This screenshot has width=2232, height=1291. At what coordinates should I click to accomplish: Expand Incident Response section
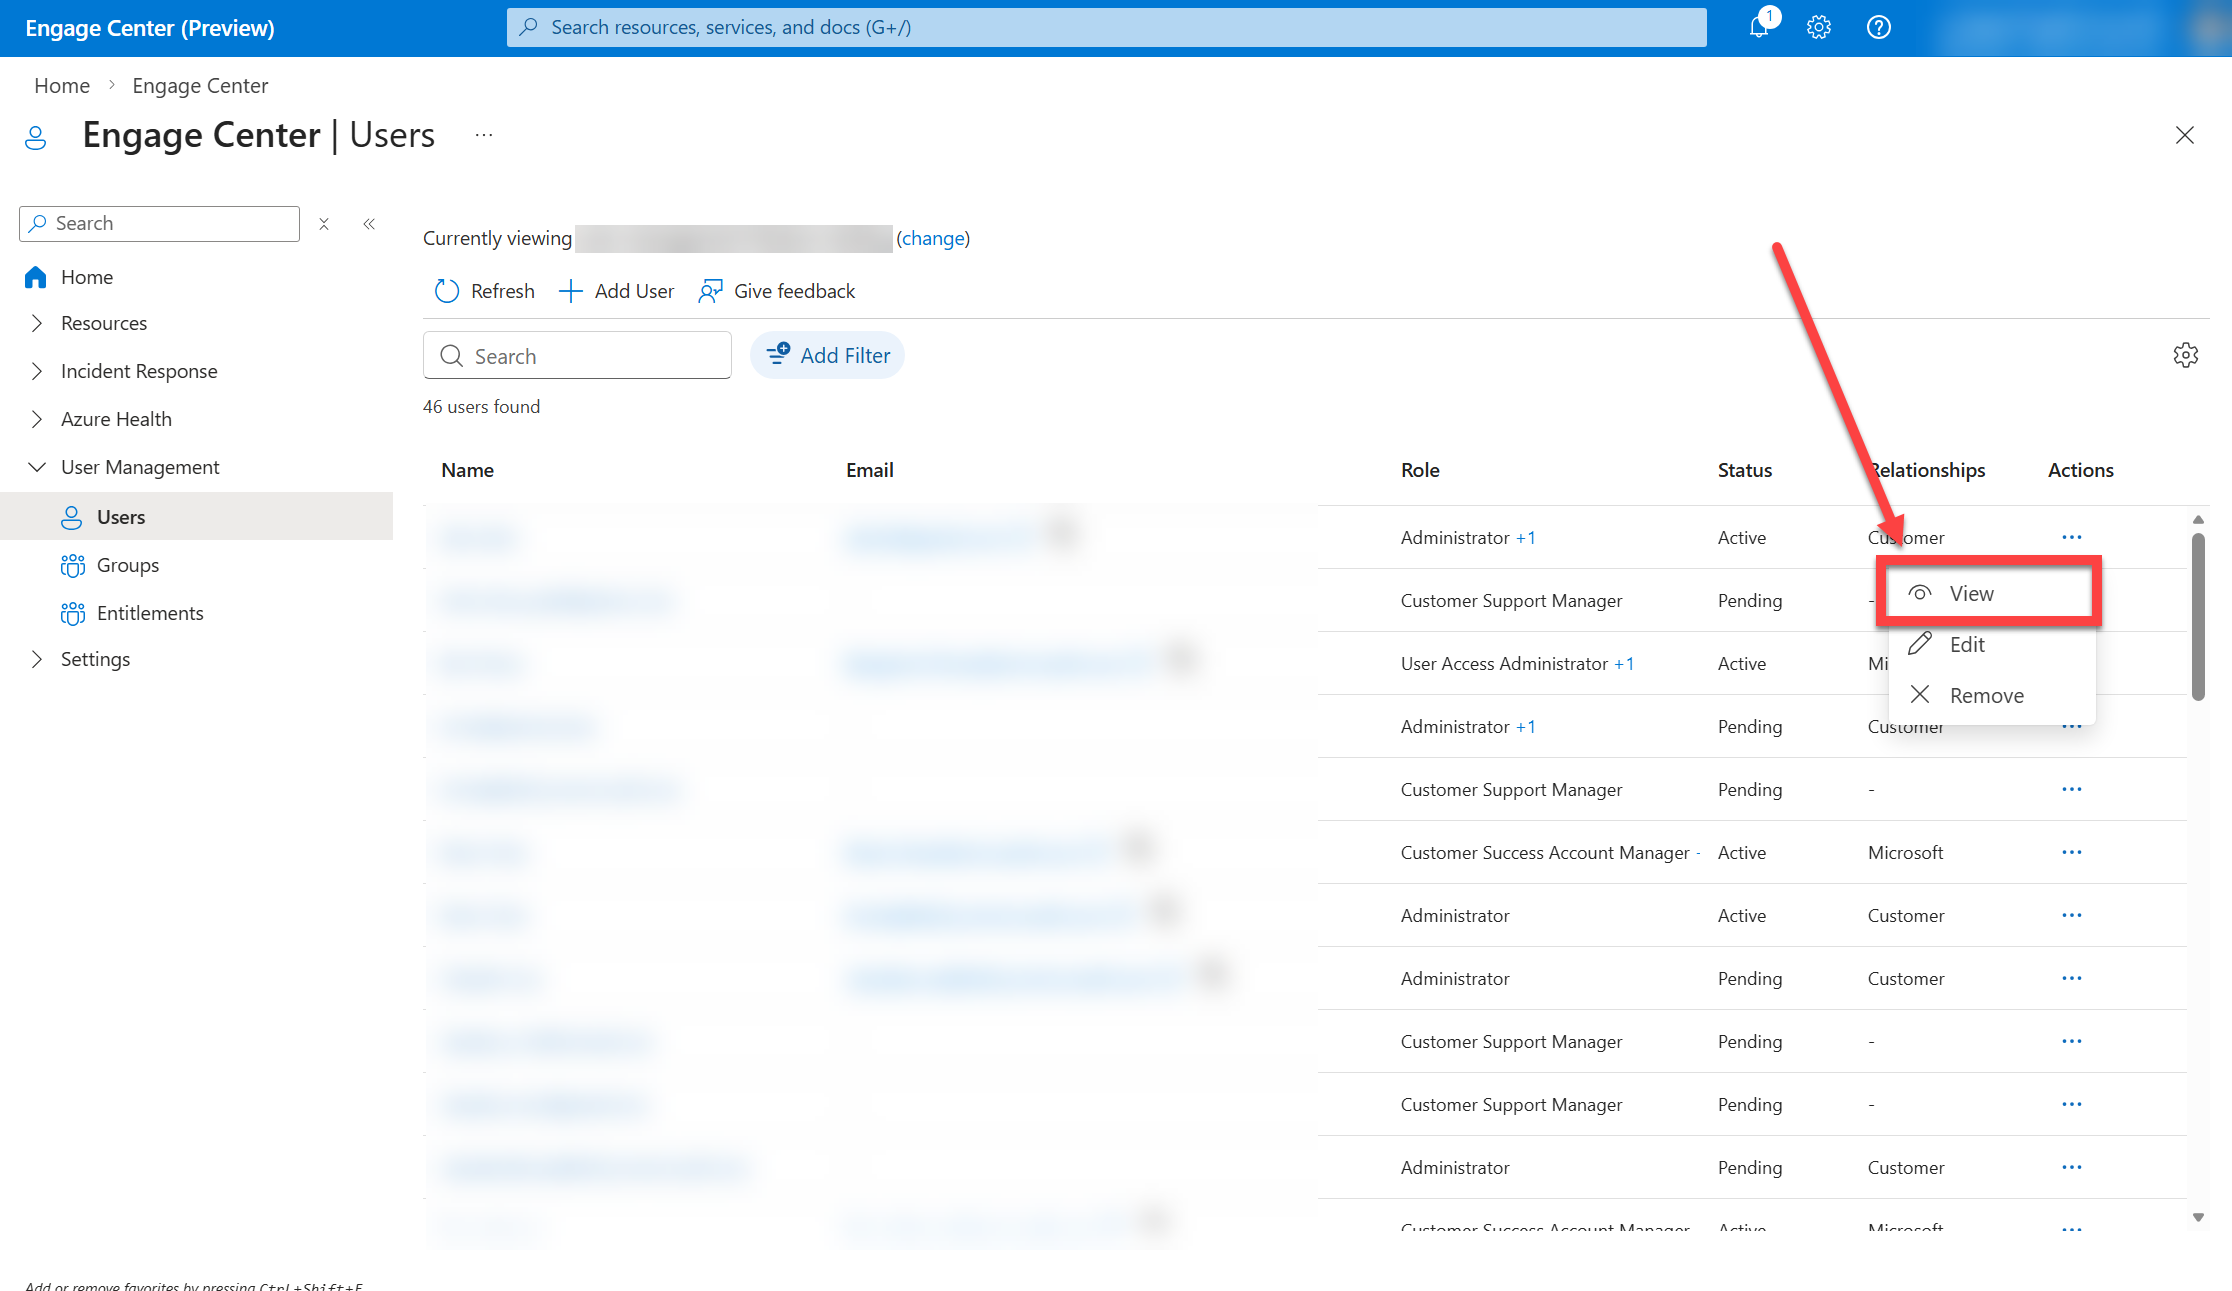click(x=37, y=371)
